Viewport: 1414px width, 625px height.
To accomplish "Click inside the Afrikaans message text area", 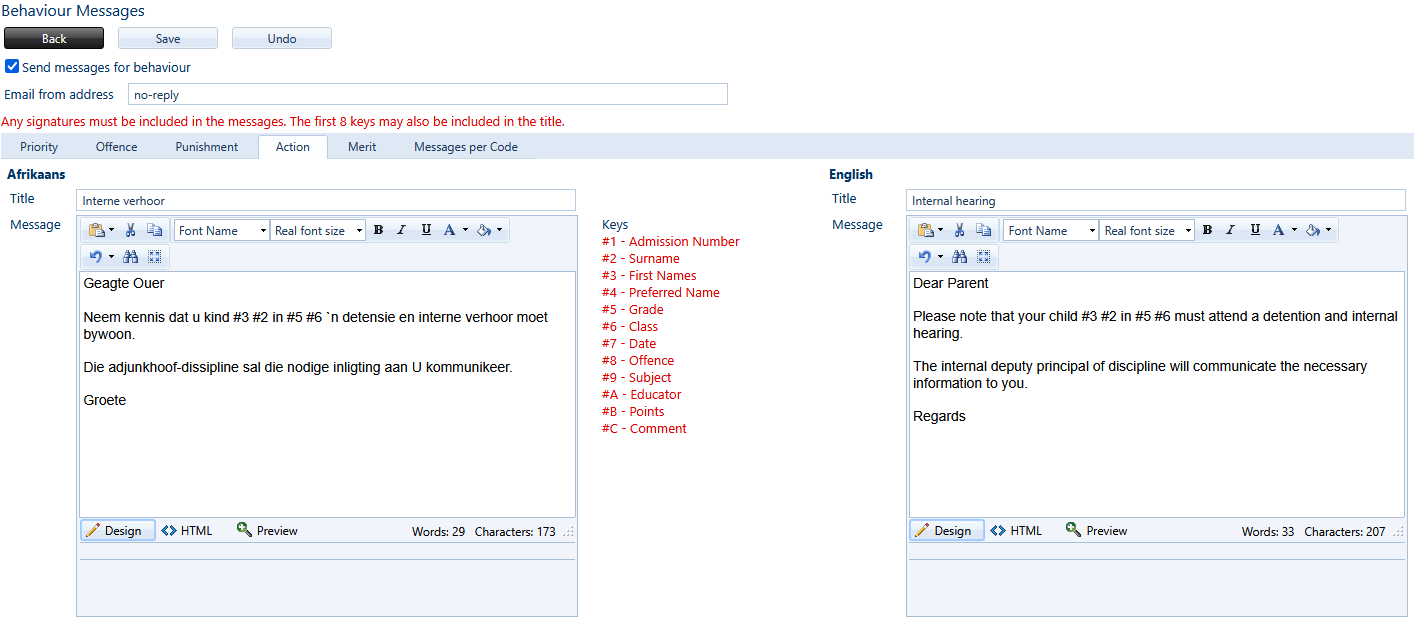I will pos(328,394).
